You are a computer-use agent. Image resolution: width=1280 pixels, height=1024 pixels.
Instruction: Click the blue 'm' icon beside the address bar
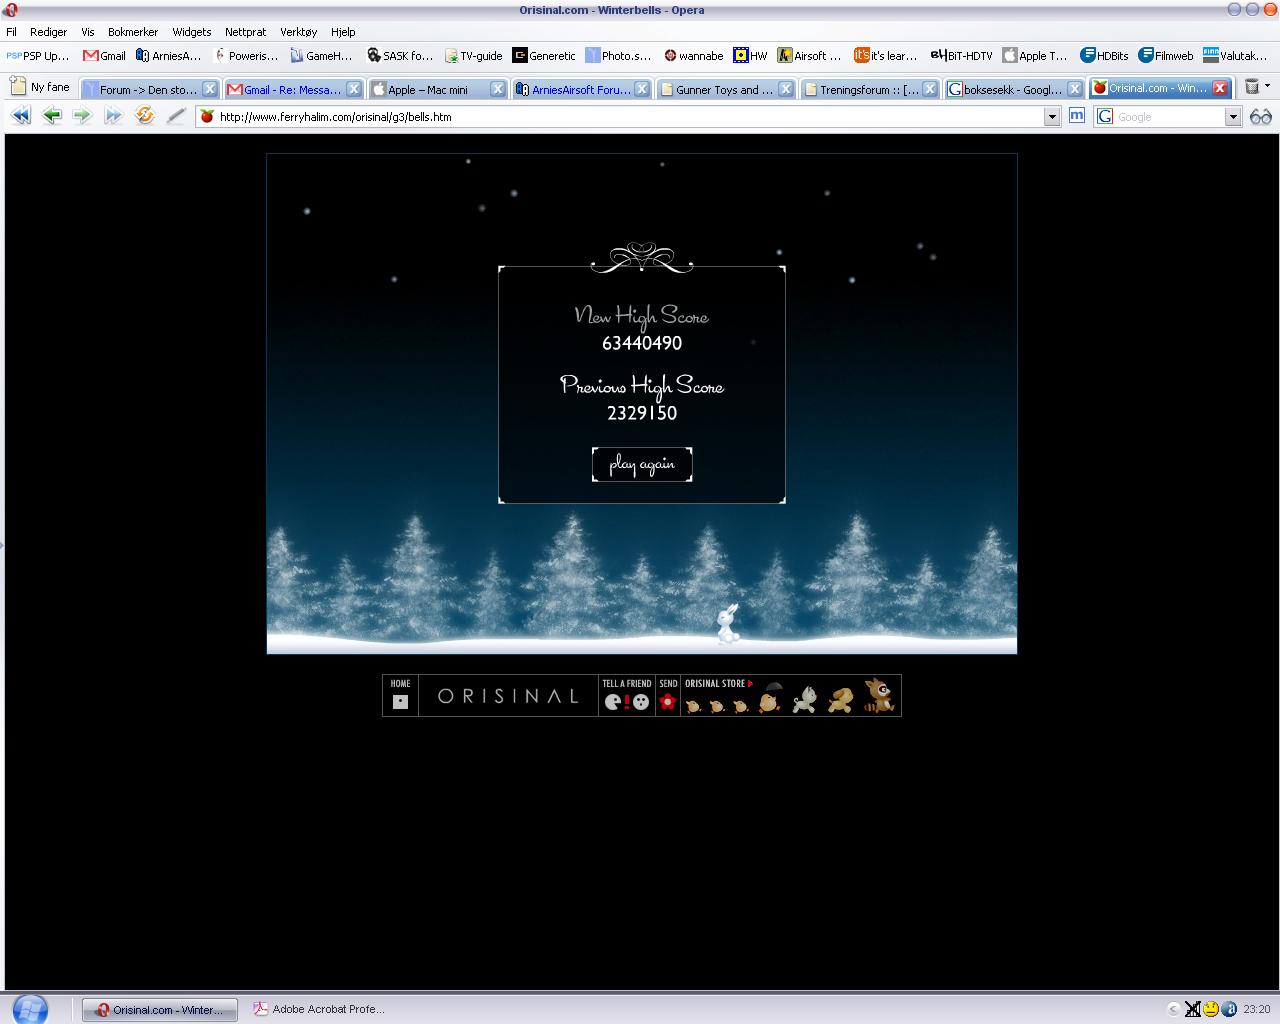1076,116
